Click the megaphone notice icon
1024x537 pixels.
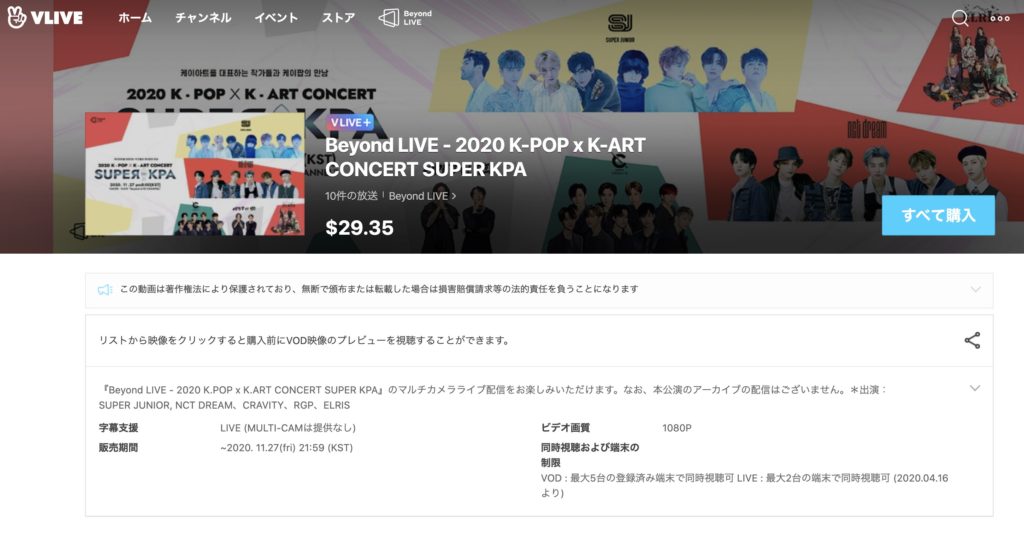click(x=104, y=289)
